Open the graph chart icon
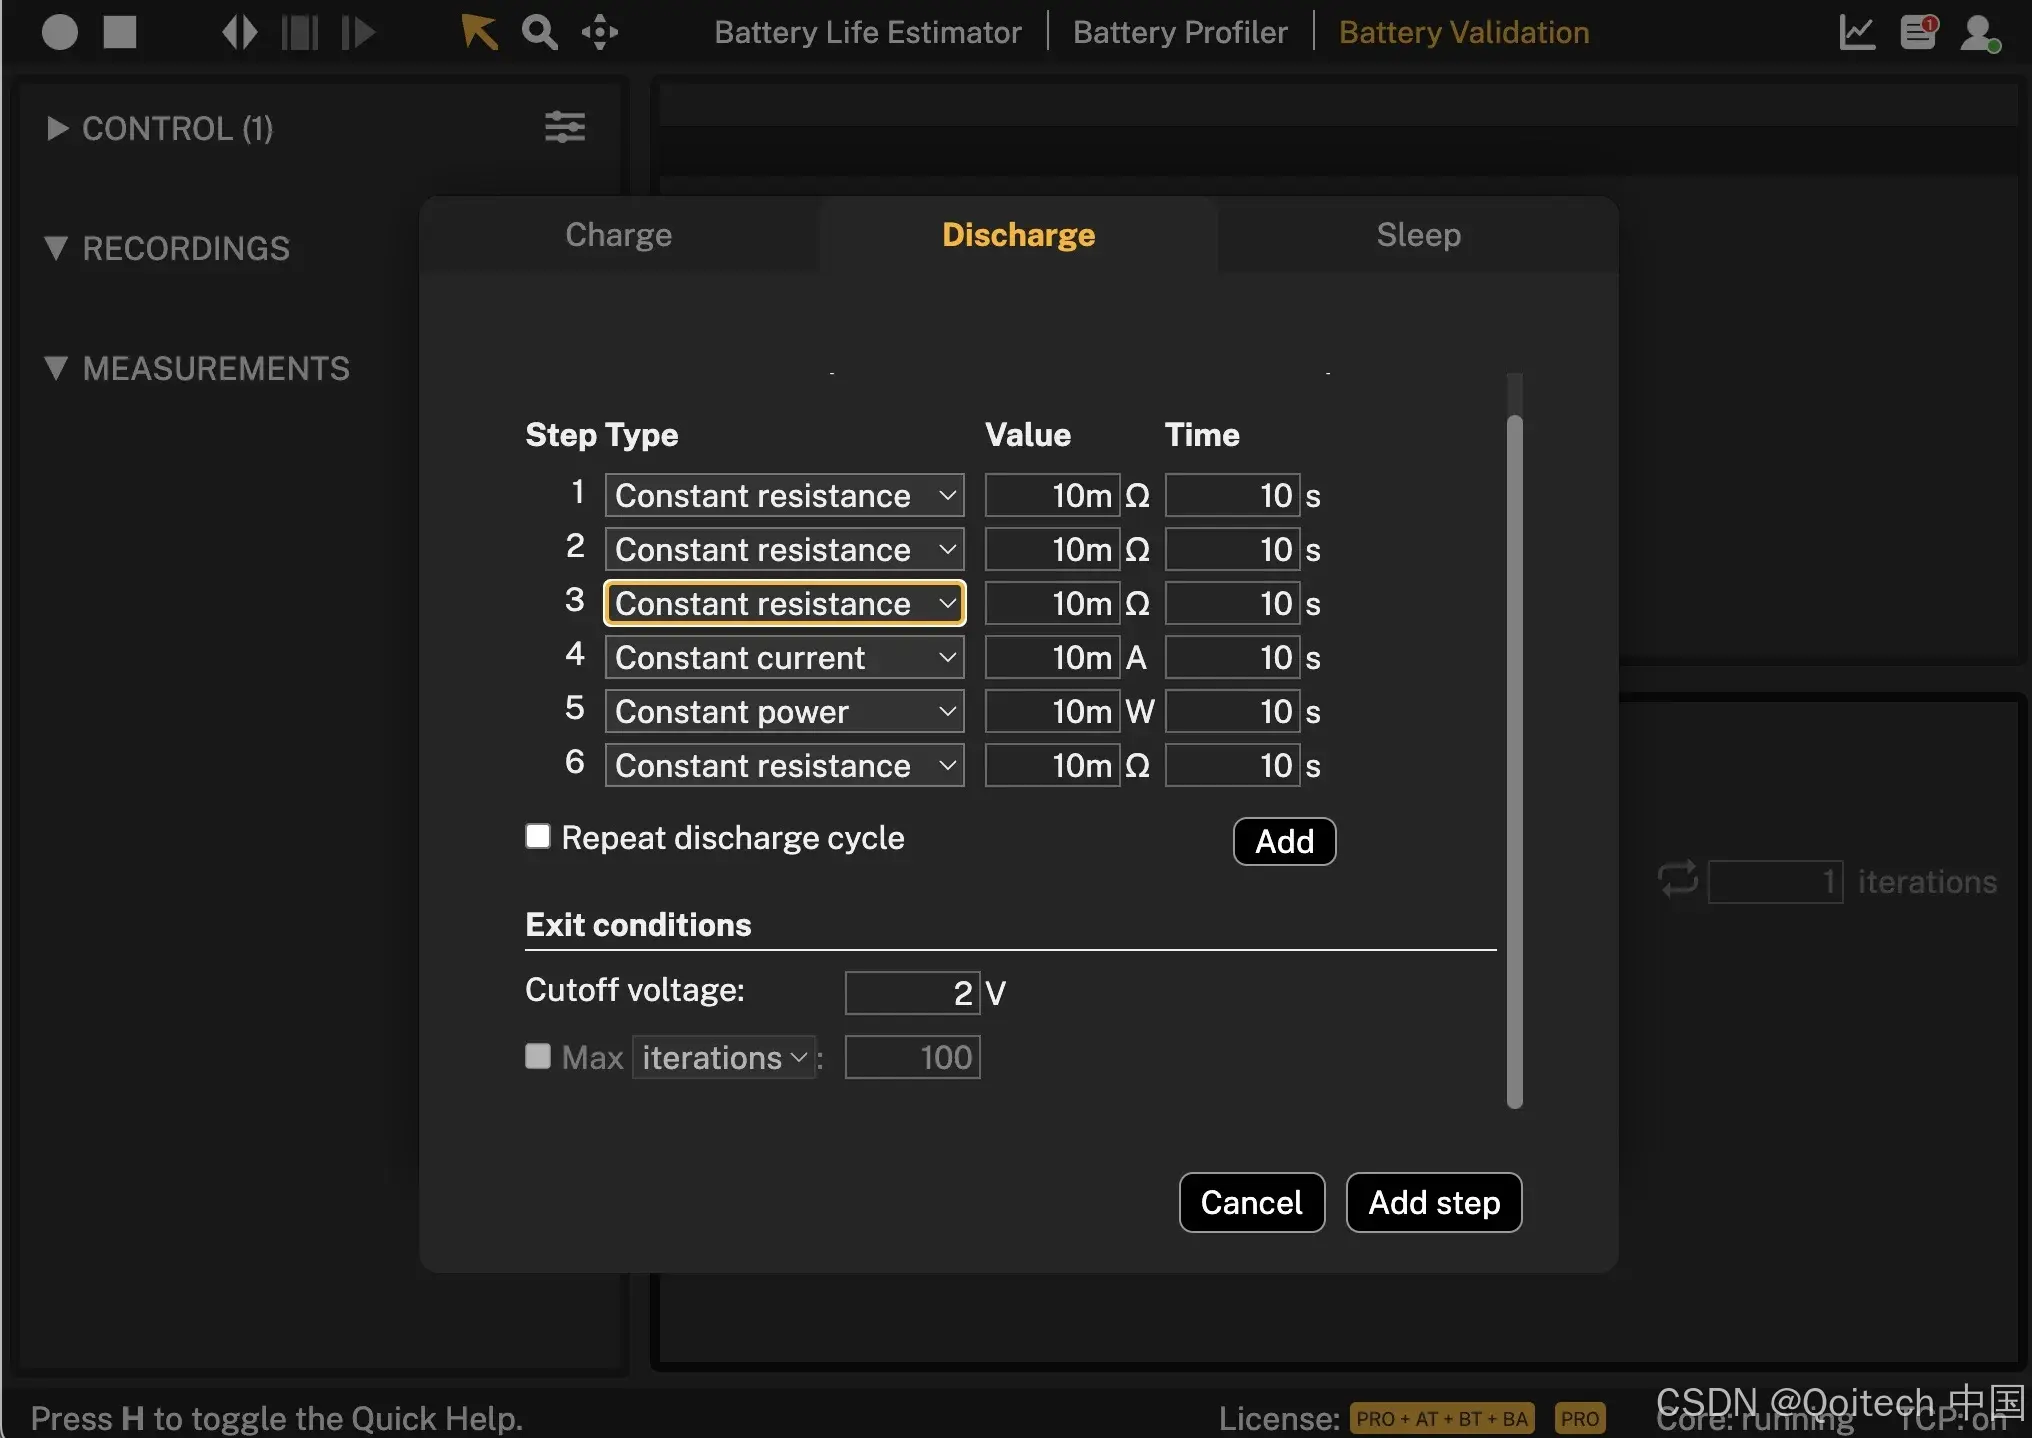 pyautogui.click(x=1857, y=32)
